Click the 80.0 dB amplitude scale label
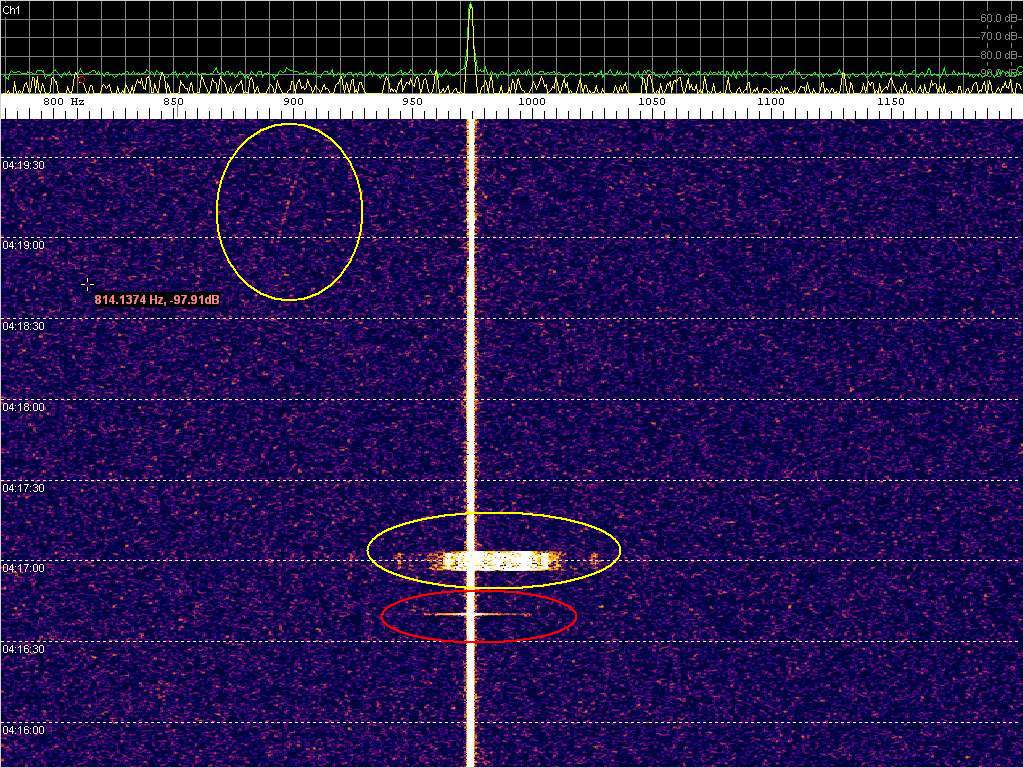1024x768 pixels. (x=998, y=55)
